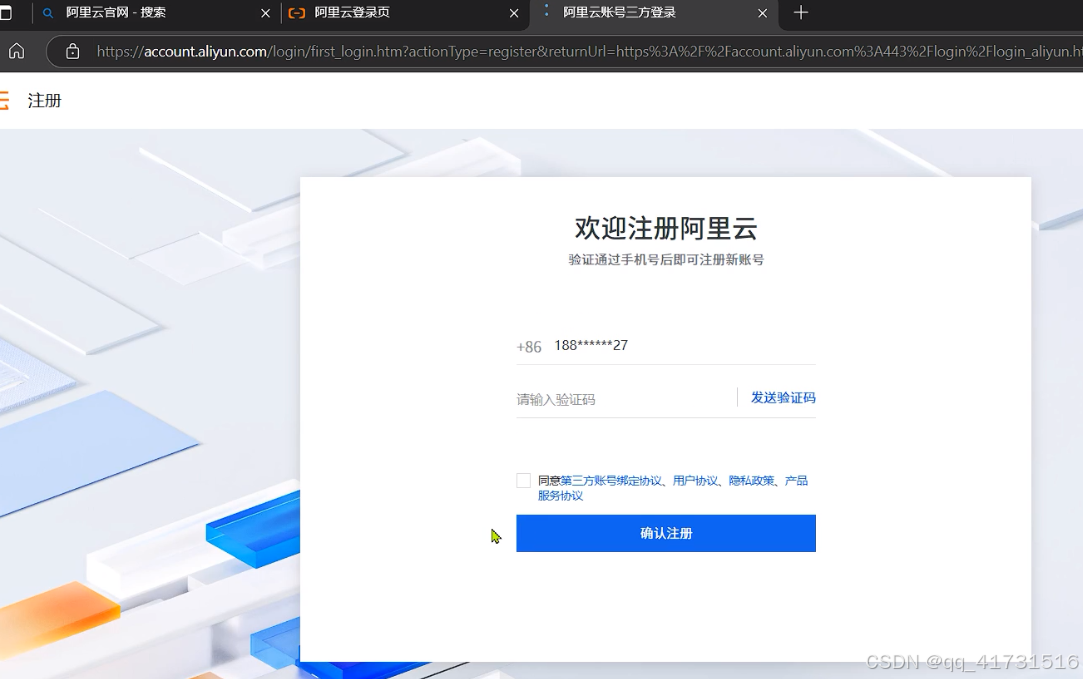Click the address bar URL
This screenshot has width=1083, height=679.
[588, 52]
